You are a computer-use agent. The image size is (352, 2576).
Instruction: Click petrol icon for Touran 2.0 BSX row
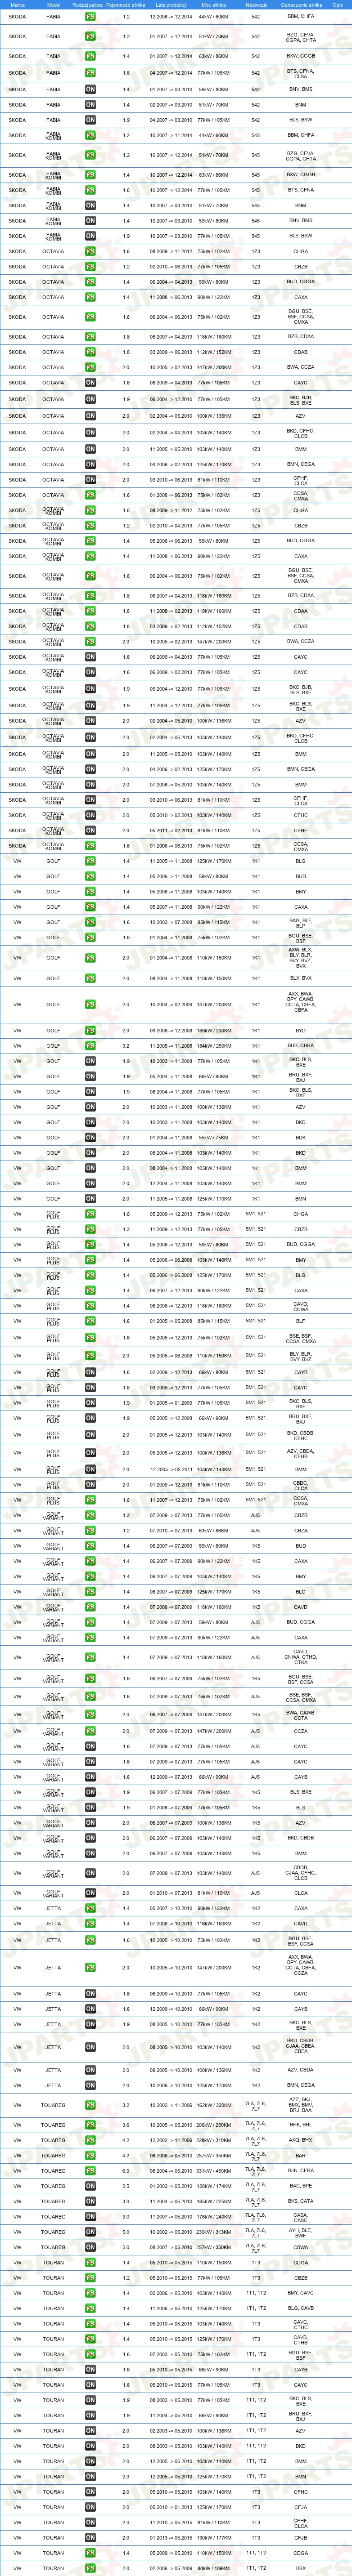[x=90, y=2568]
